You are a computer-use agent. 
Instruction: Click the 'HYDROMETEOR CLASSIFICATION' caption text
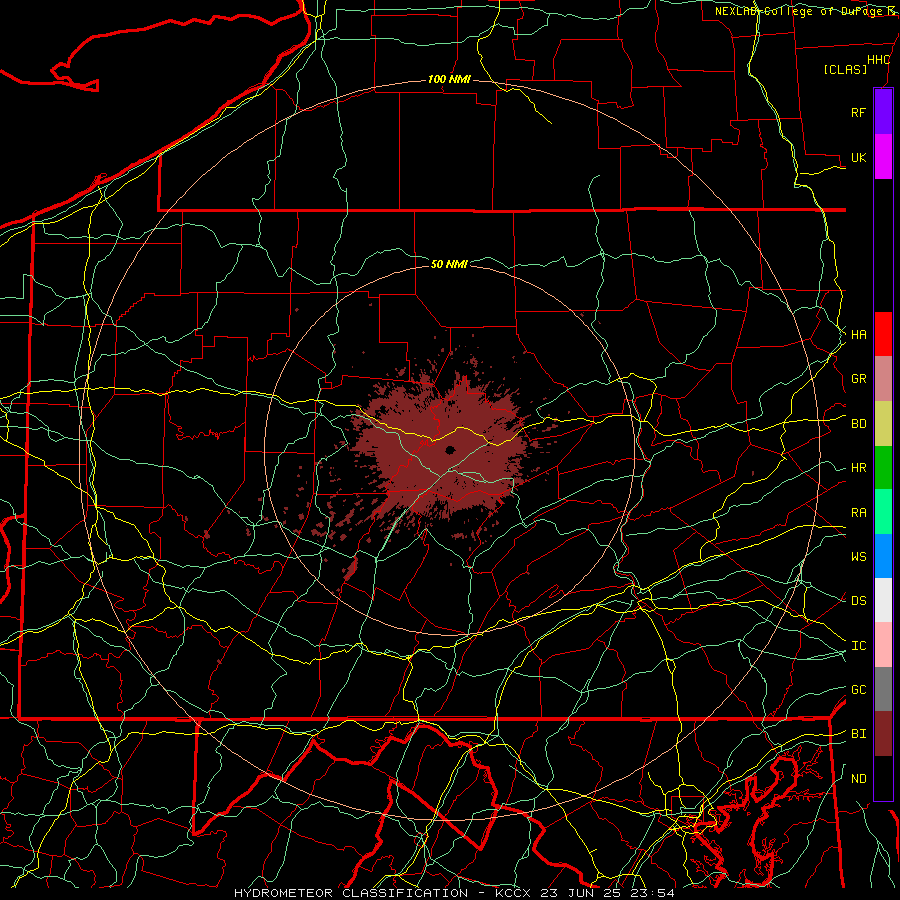pyautogui.click(x=351, y=893)
